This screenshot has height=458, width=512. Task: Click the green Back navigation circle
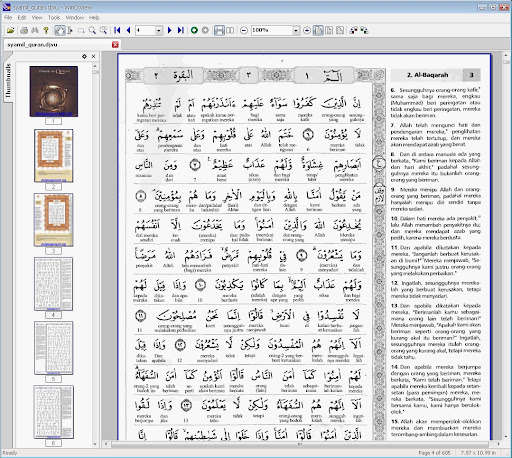[x=194, y=30]
